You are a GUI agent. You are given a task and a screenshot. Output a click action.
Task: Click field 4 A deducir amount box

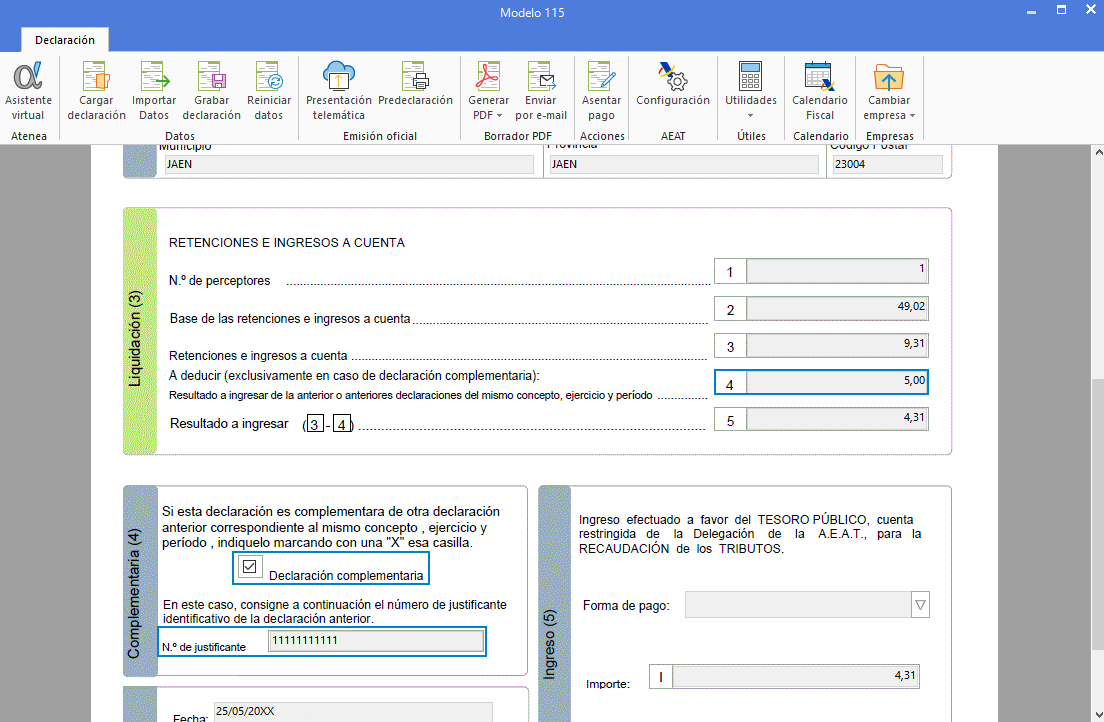(x=837, y=381)
